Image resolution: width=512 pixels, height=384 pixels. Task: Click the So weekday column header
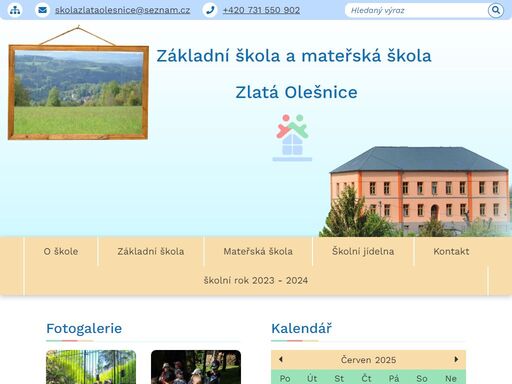pyautogui.click(x=422, y=378)
